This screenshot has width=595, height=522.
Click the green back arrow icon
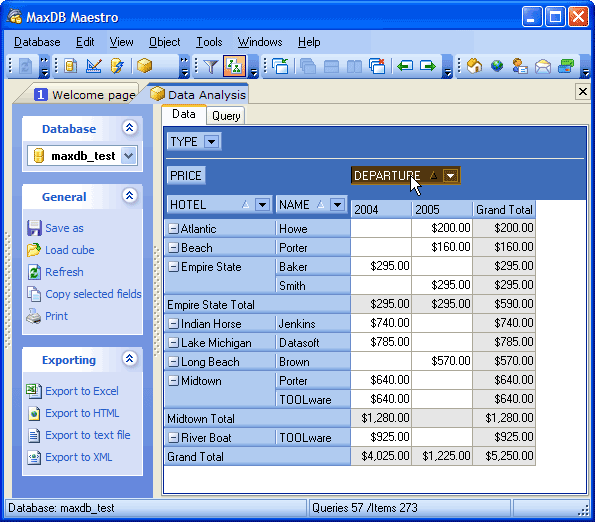click(x=405, y=66)
